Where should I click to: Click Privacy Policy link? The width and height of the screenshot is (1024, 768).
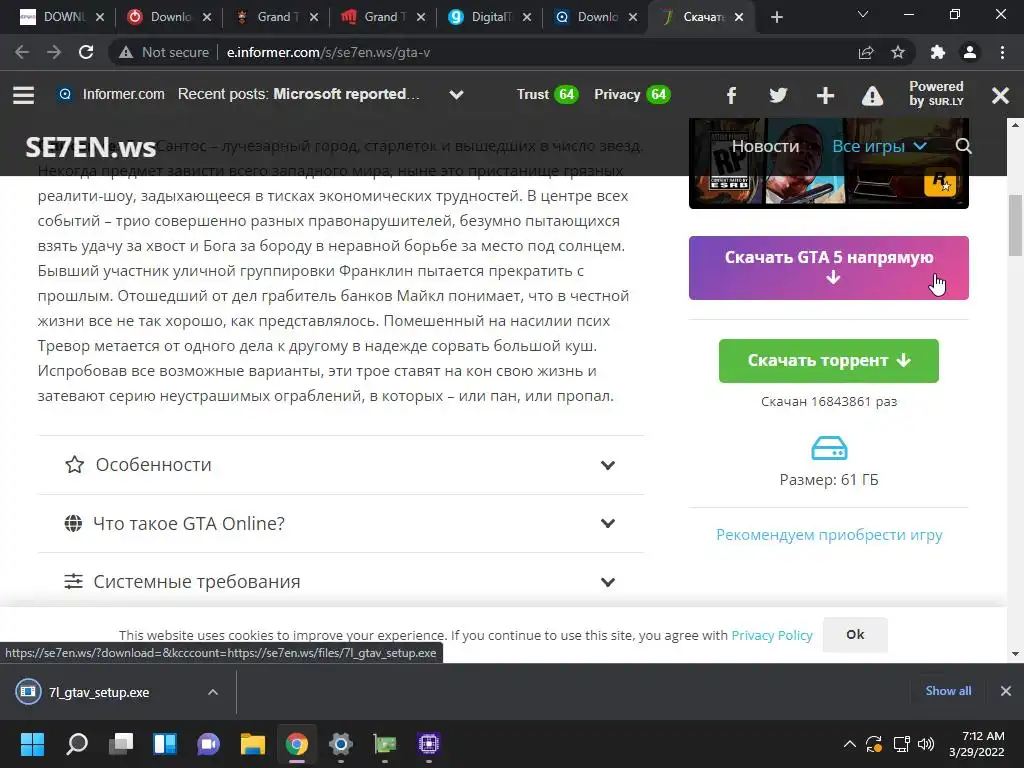pyautogui.click(x=772, y=635)
